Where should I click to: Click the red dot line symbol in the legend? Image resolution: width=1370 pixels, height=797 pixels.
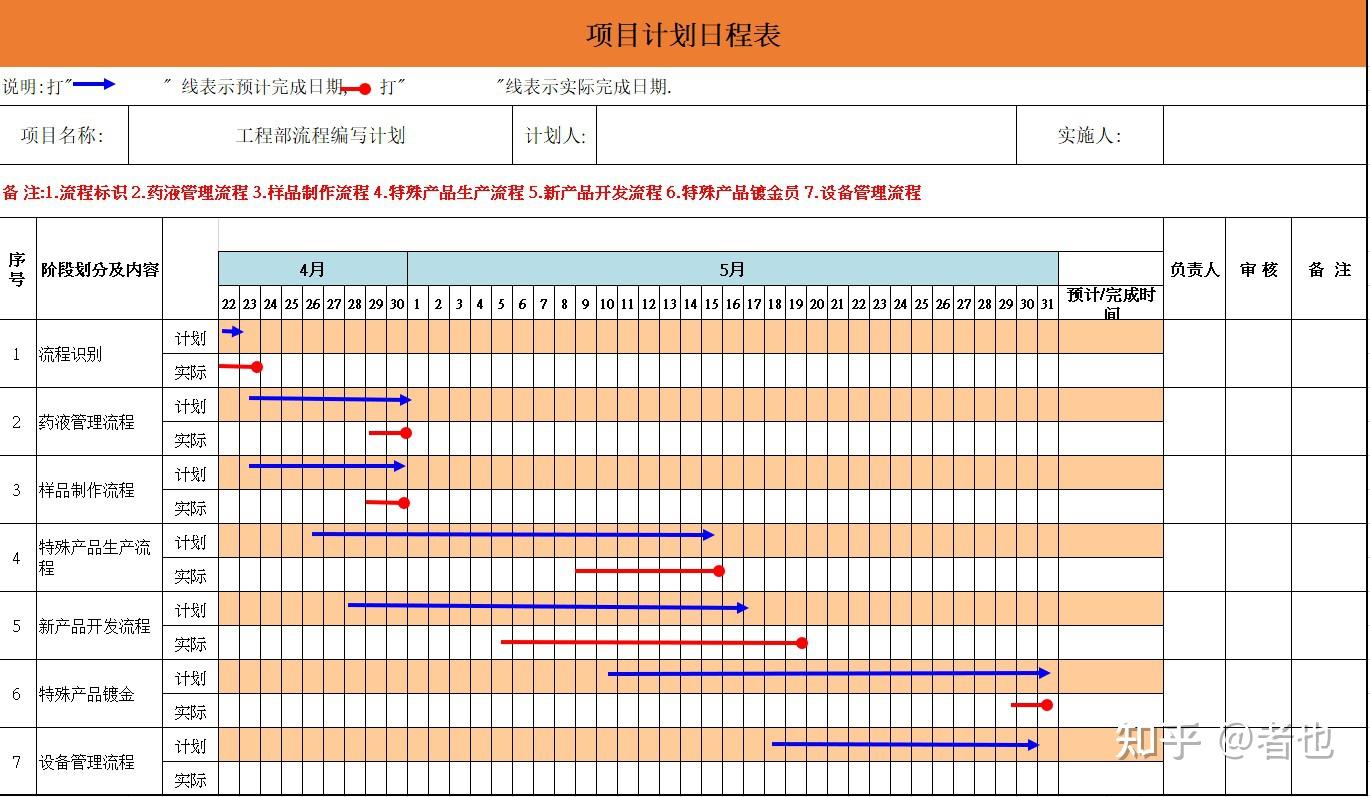357,89
